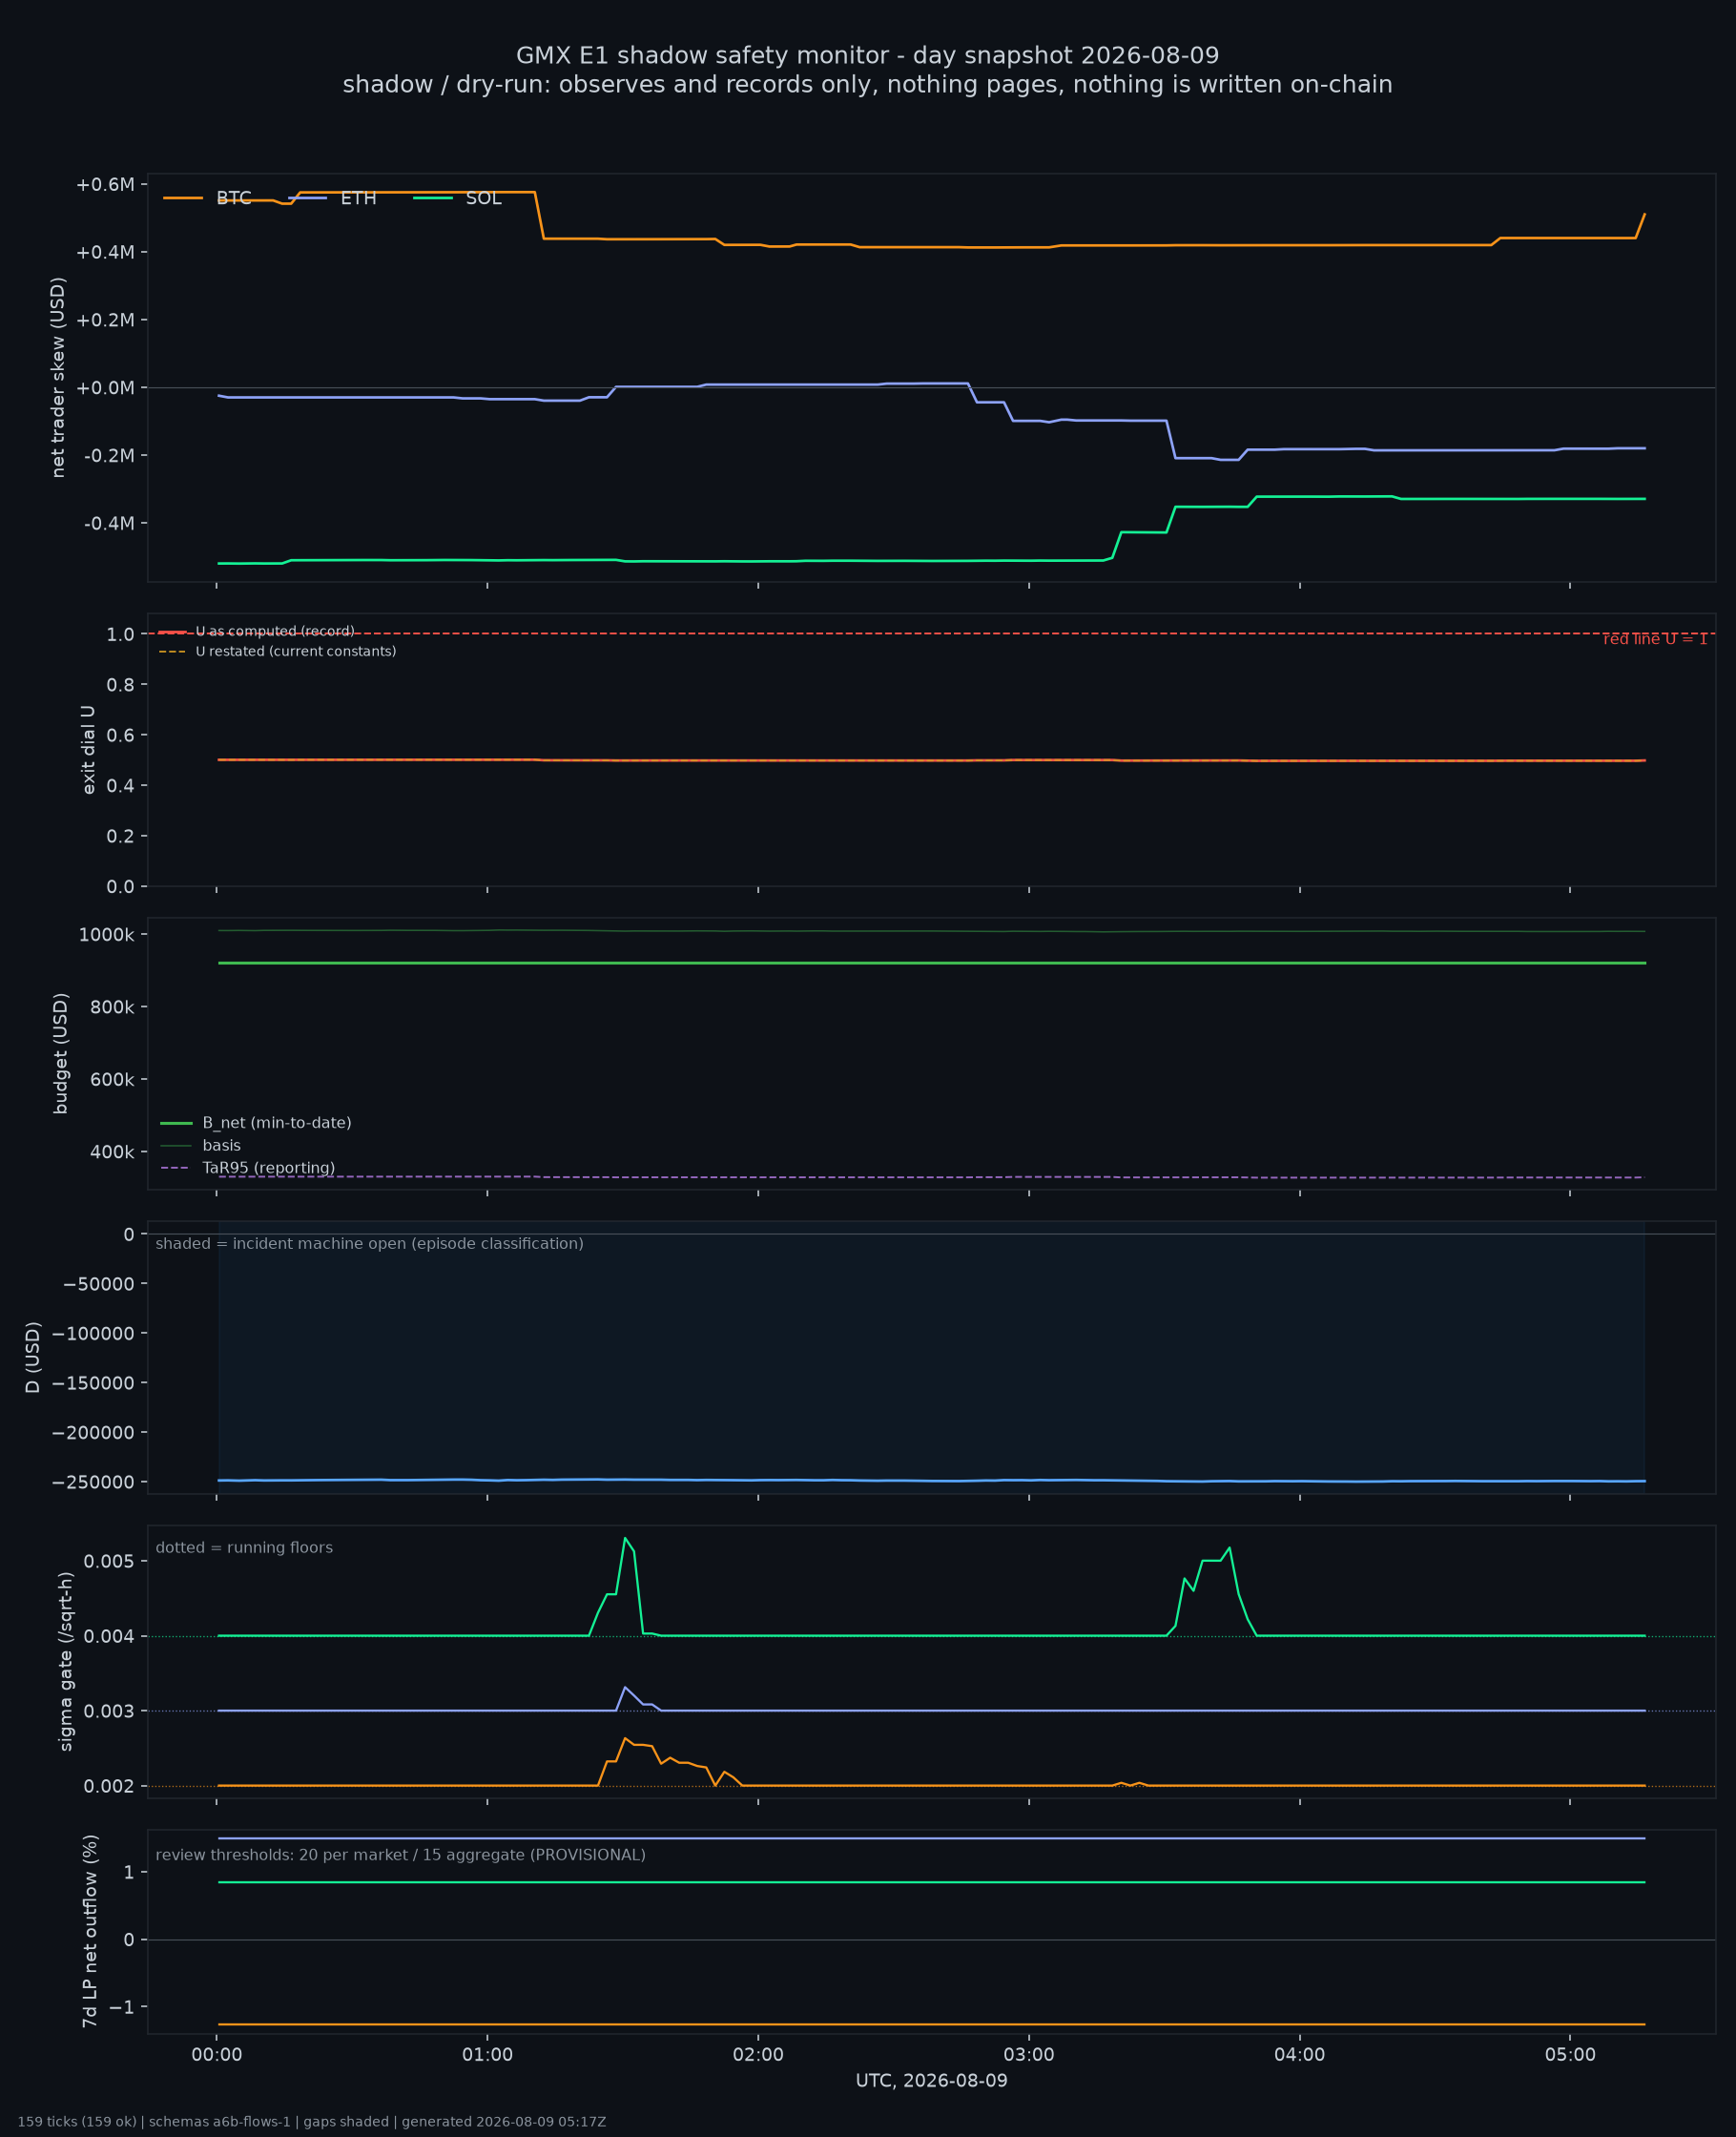Click the "exit dial U" axis label
Screen dimensions: 1736x2137
(89, 750)
